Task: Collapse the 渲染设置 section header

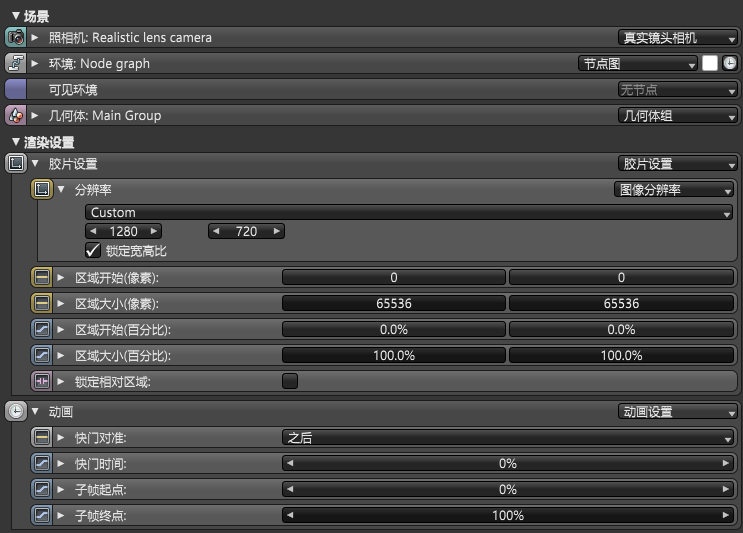Action: pos(15,142)
